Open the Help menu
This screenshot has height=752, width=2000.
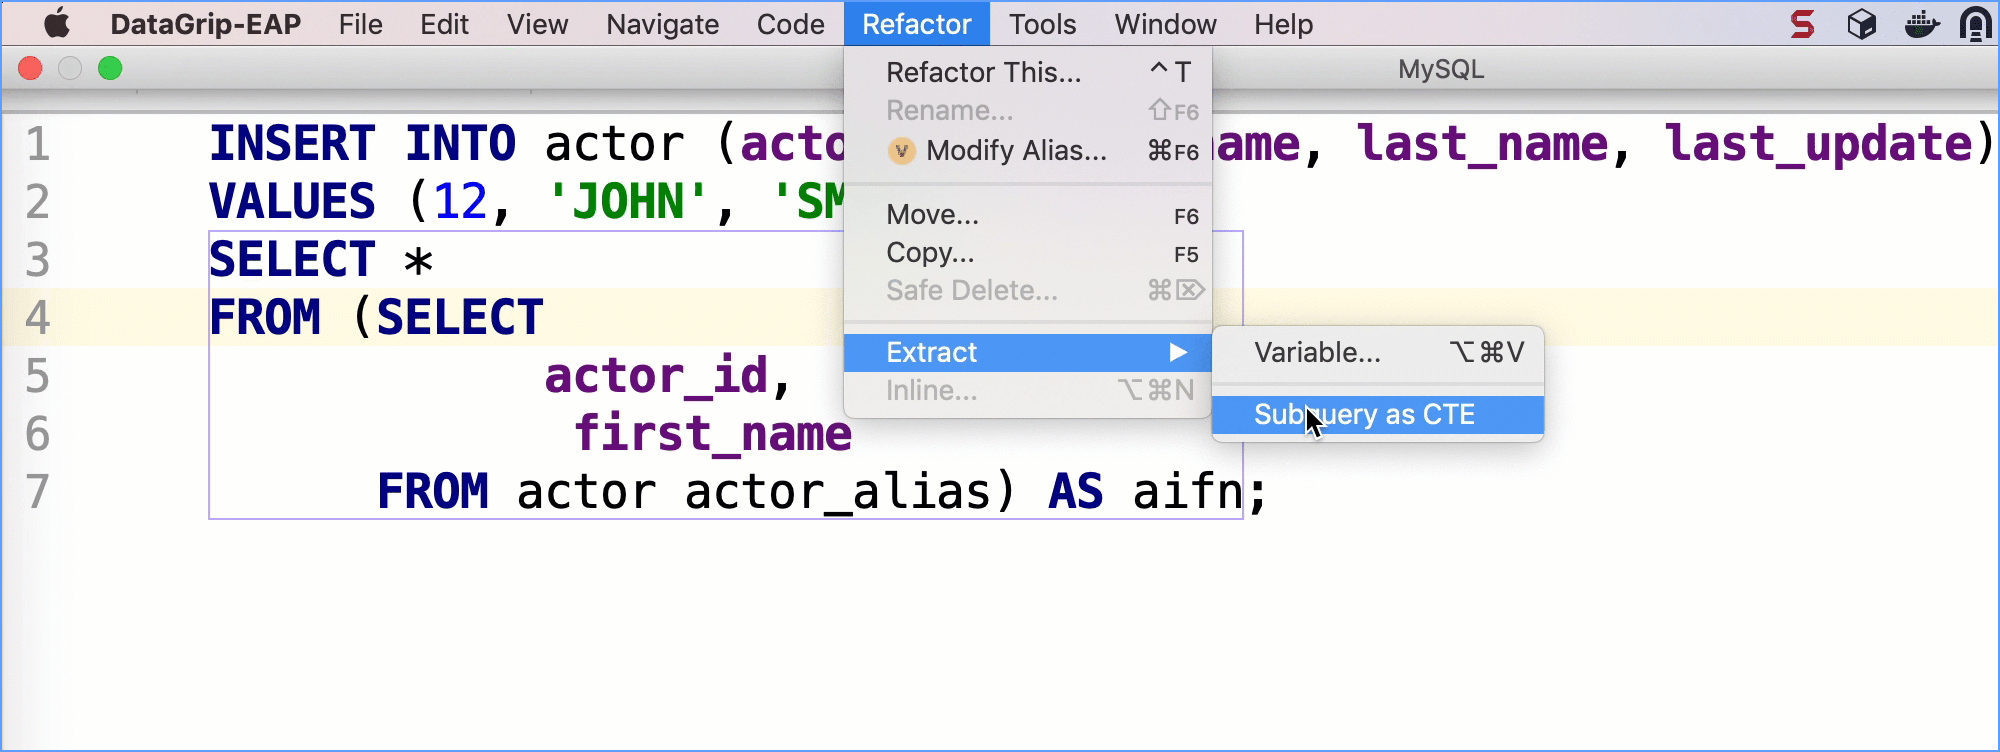pos(1283,24)
